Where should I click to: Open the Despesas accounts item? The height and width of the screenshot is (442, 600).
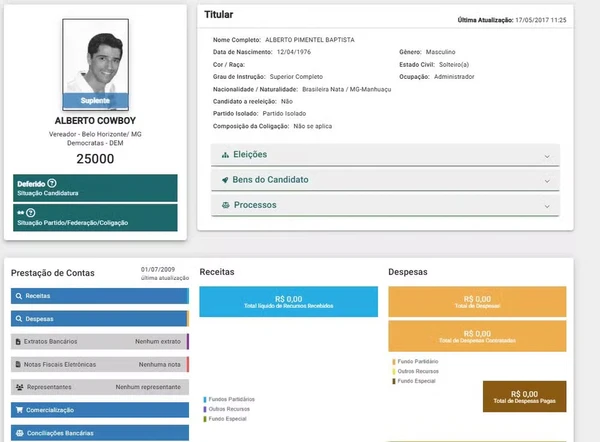[x=100, y=319]
